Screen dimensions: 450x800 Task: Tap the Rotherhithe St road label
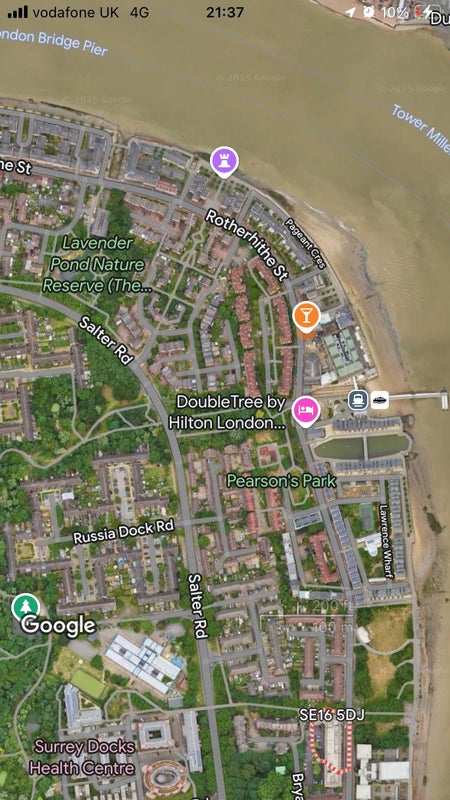246,244
